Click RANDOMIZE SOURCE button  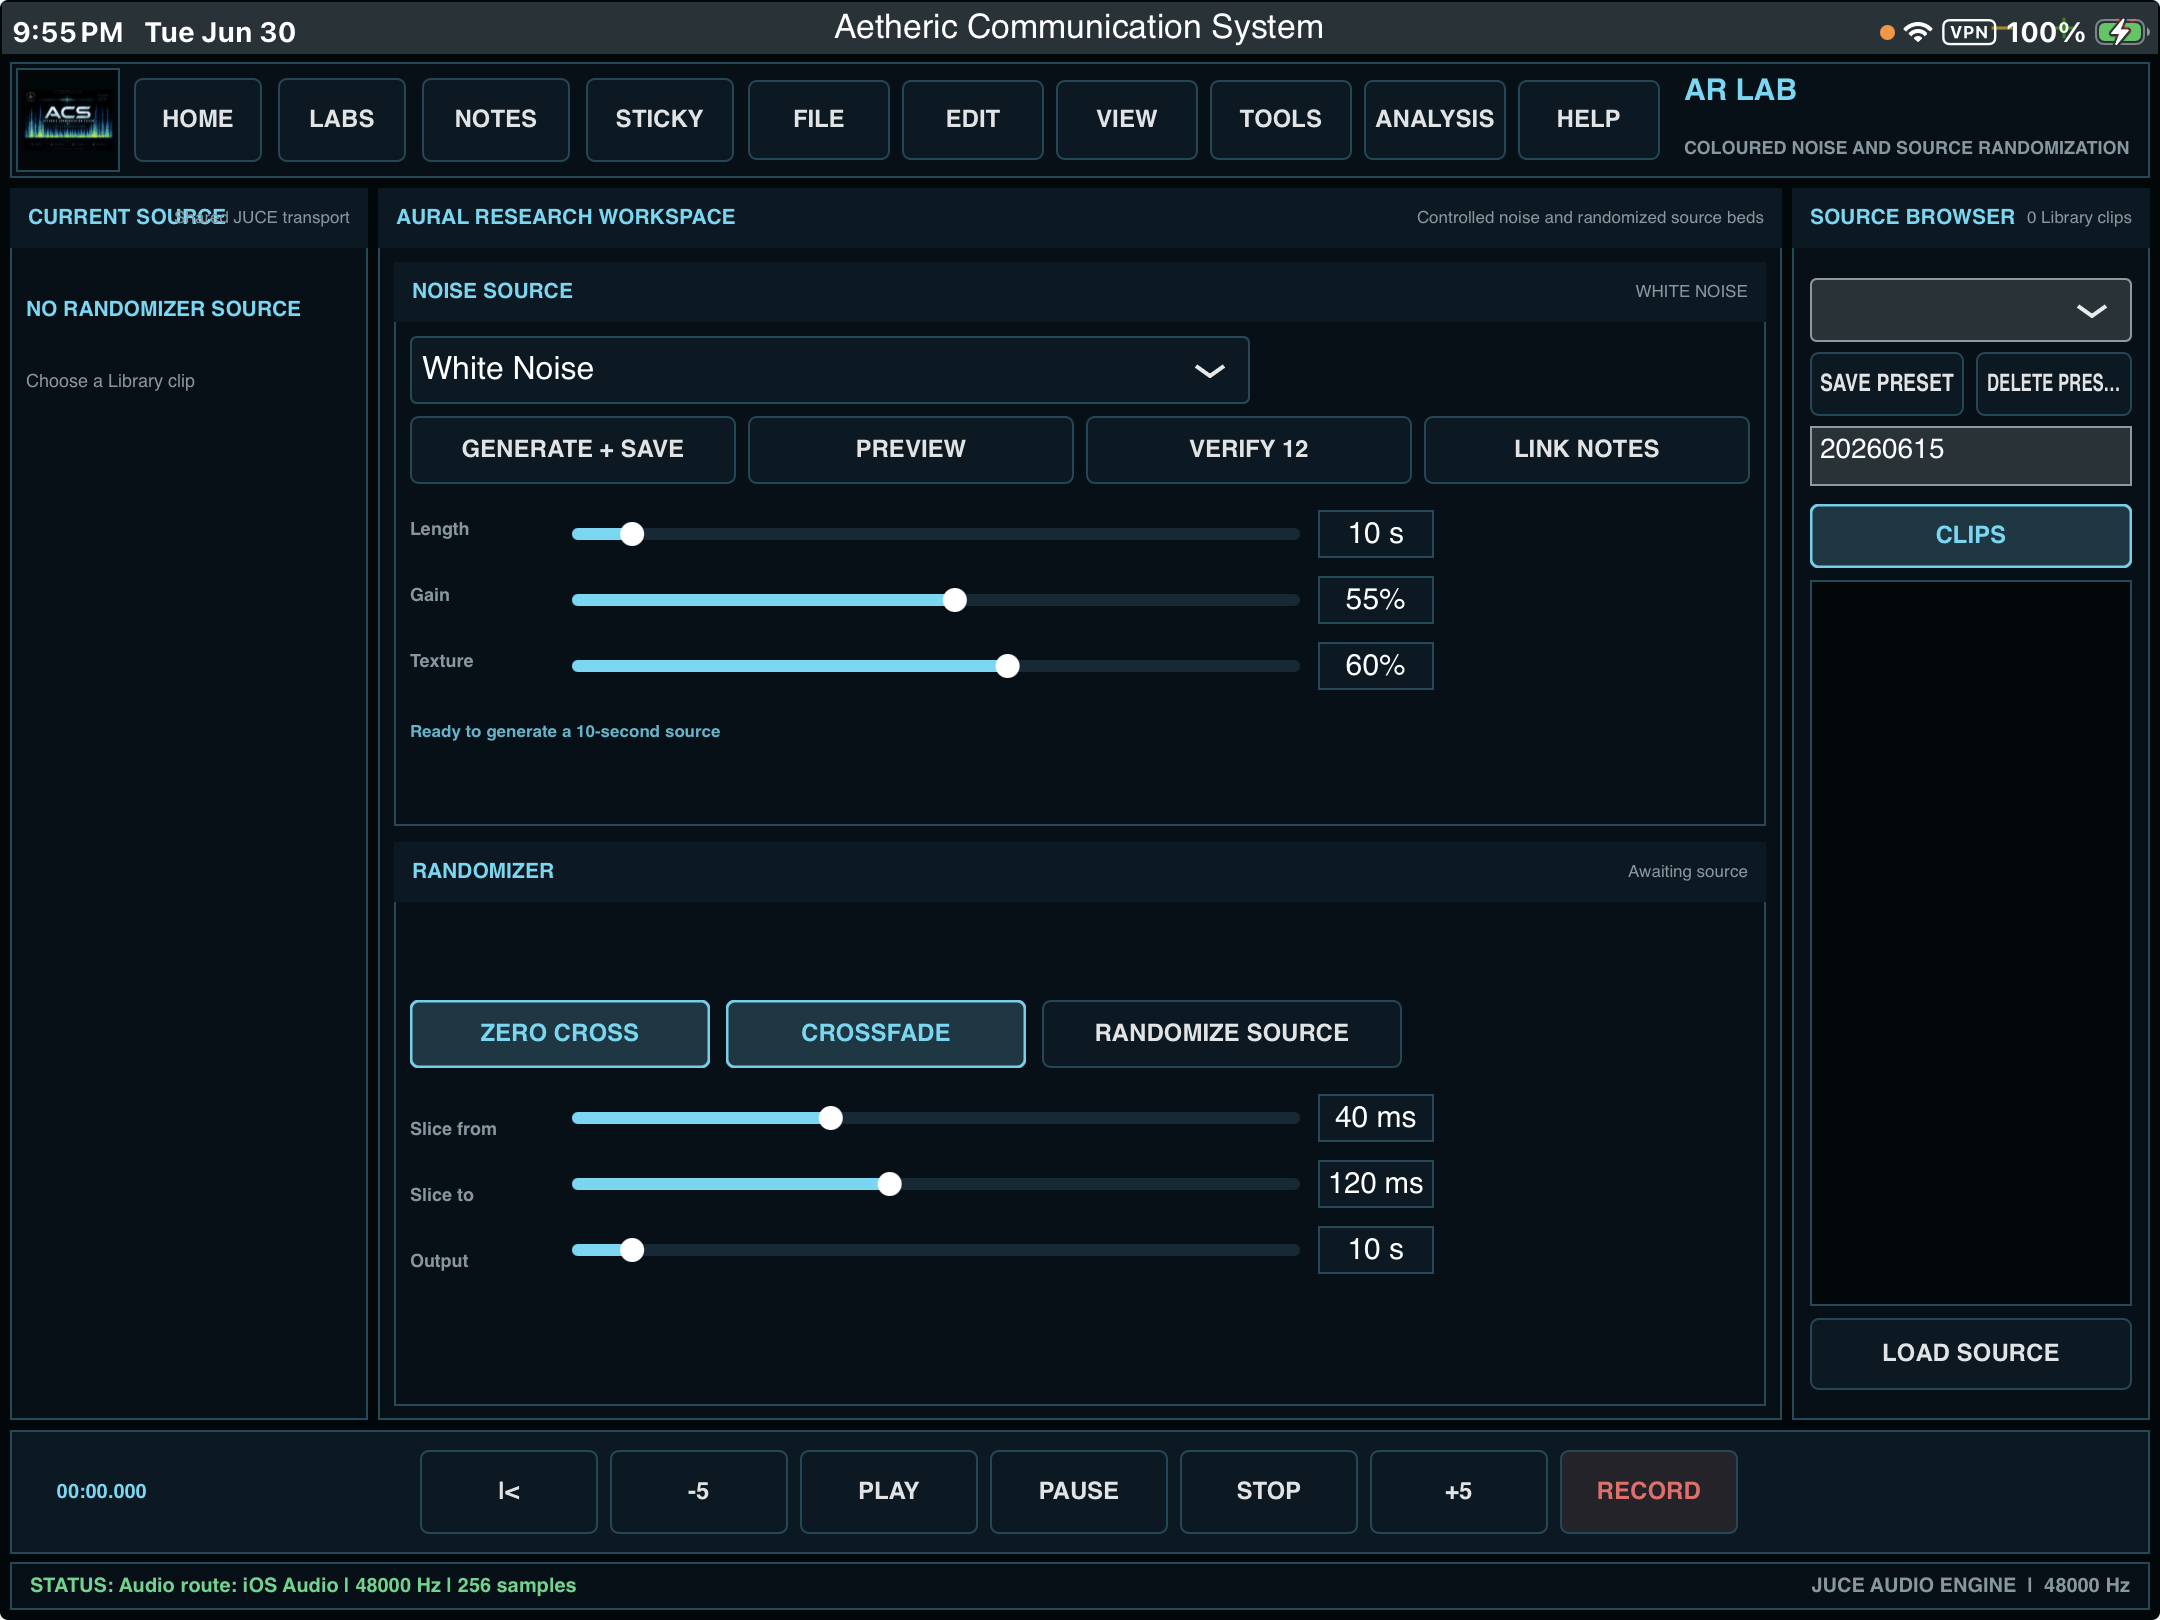point(1222,1034)
